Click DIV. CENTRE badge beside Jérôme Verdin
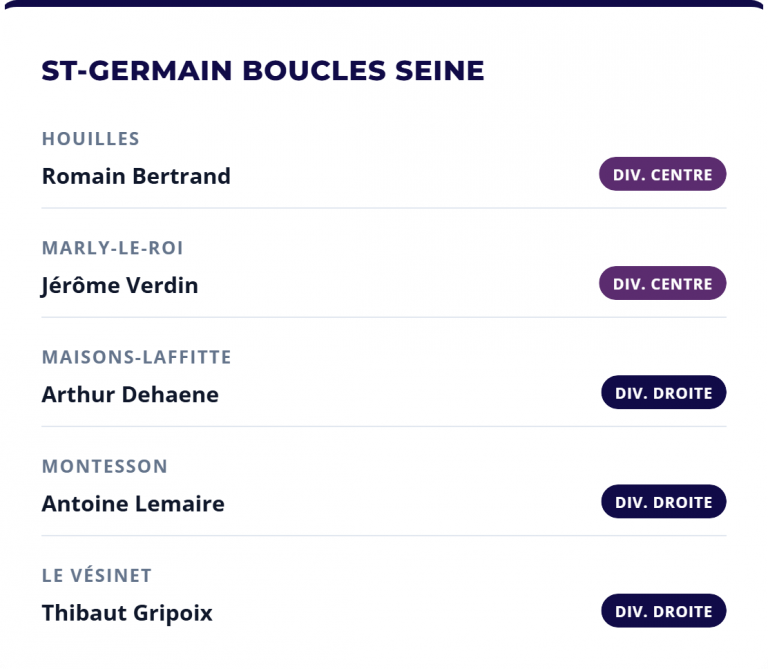This screenshot has height=669, width=768. pos(662,284)
